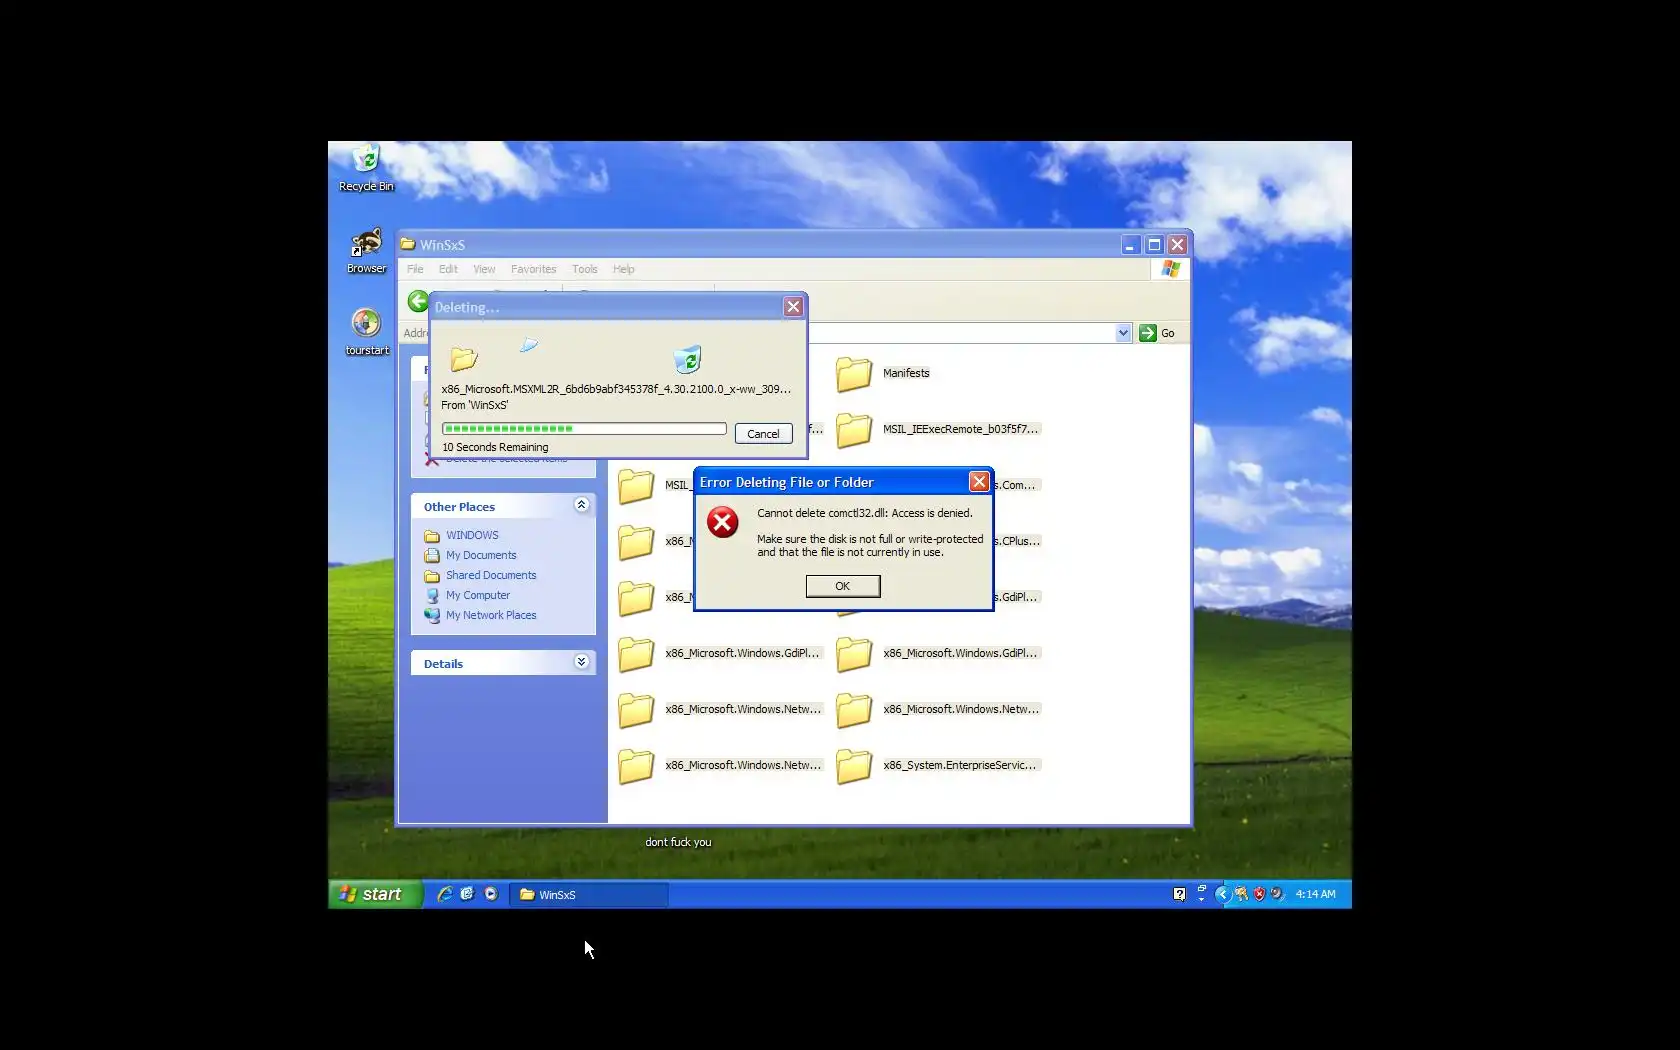
Task: Click the tray icon beside the red shield
Action: pyautogui.click(x=1241, y=894)
